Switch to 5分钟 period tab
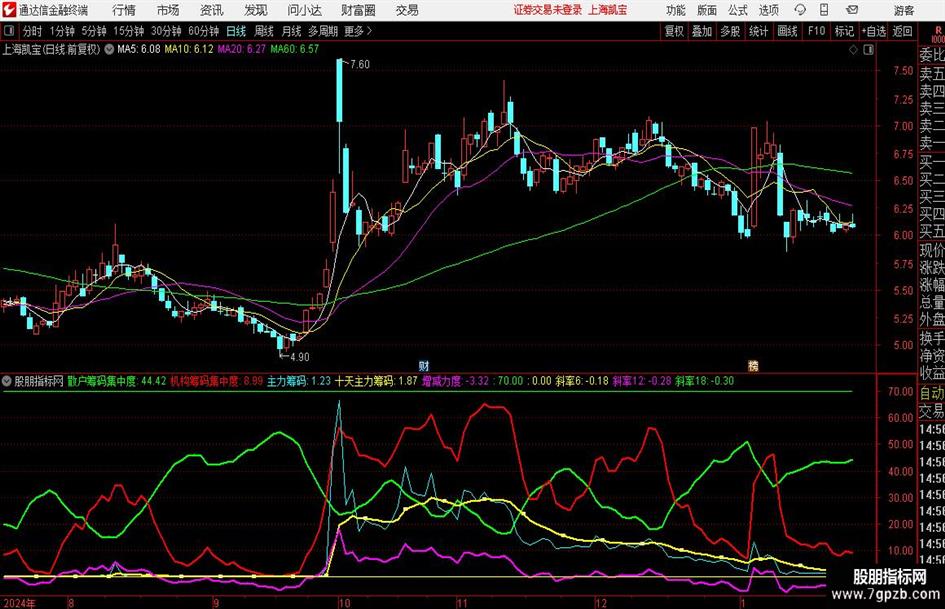Image resolution: width=945 pixels, height=609 pixels. pos(93,31)
